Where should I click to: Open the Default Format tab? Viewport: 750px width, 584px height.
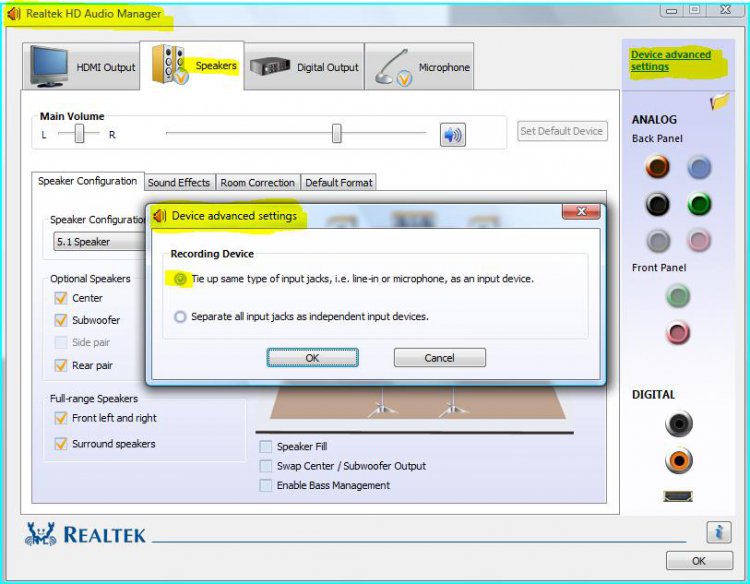339,183
